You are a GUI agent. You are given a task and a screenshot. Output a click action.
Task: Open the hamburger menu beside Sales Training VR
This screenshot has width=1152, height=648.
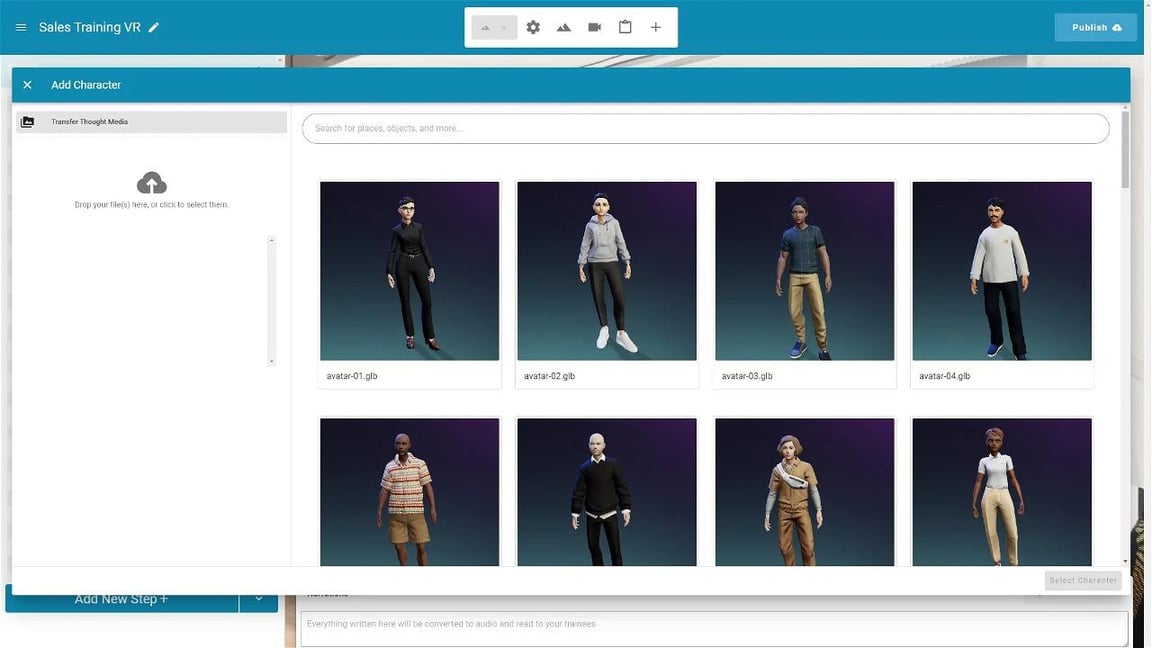click(x=21, y=28)
